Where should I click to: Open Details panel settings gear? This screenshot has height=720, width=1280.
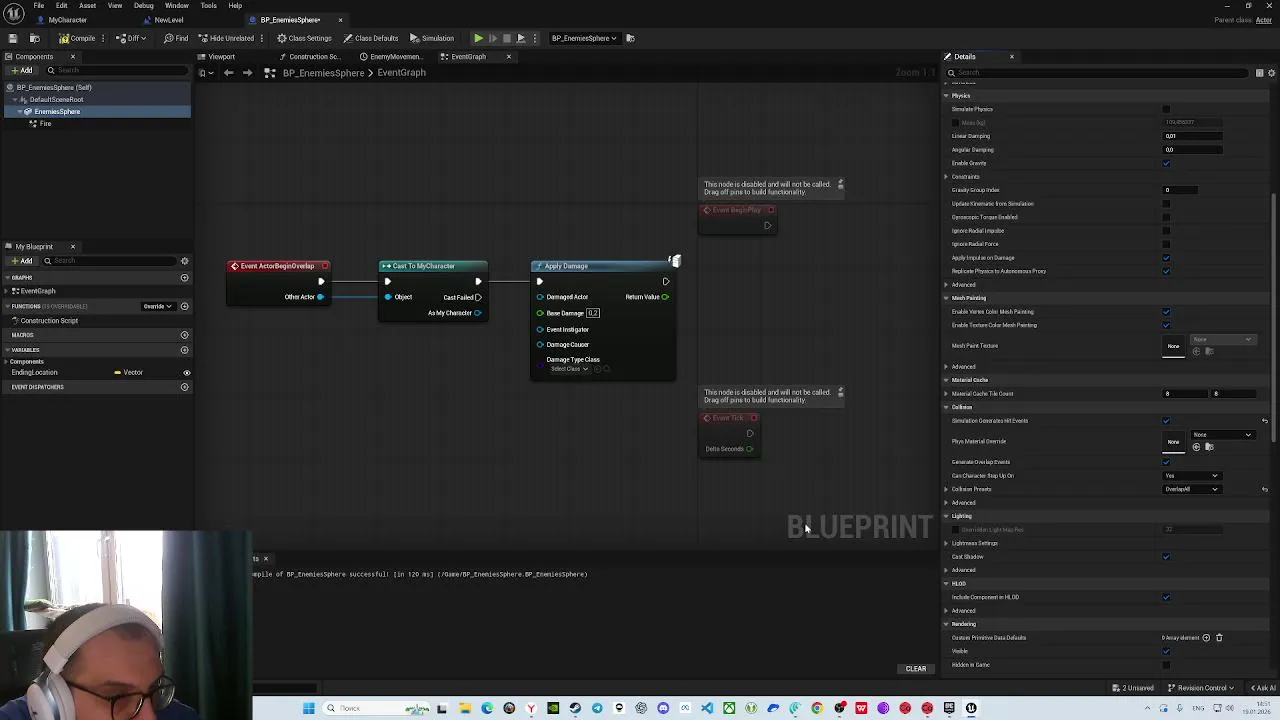click(x=1270, y=73)
